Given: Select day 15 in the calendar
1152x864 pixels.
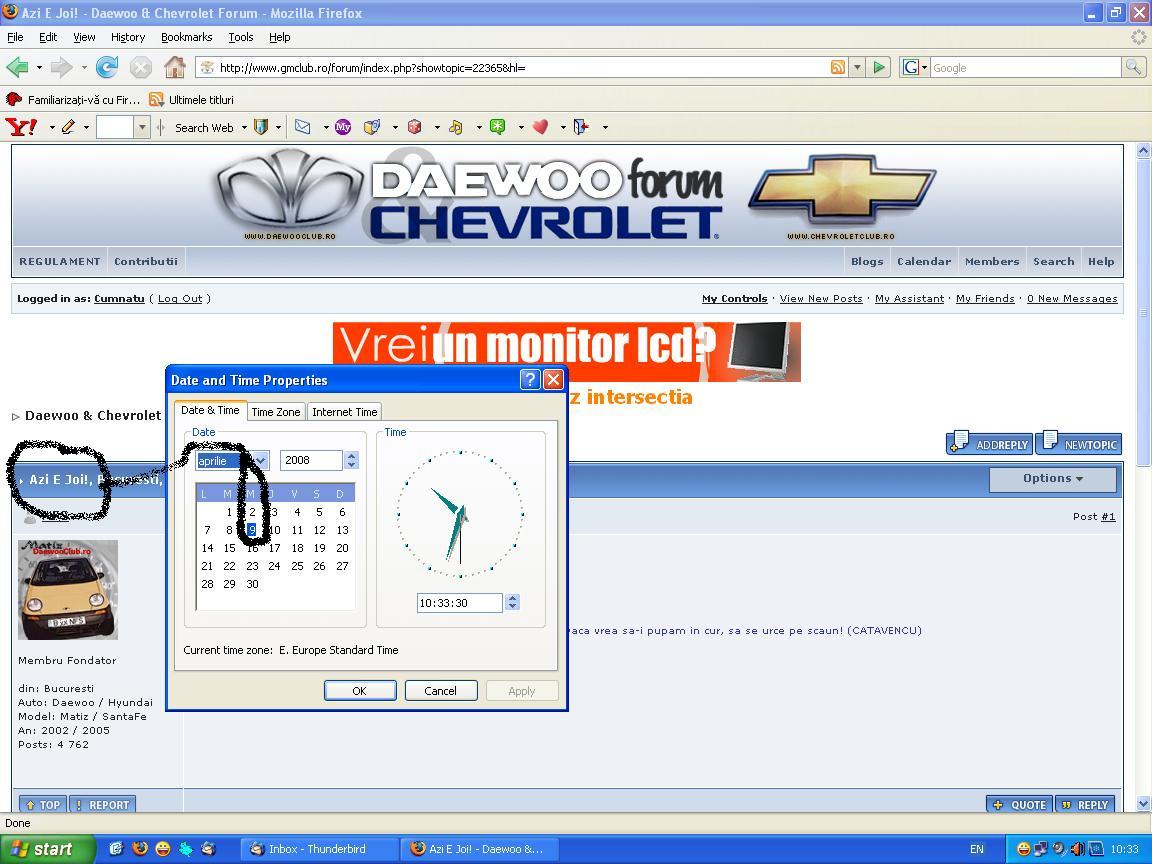Looking at the screenshot, I should point(230,548).
